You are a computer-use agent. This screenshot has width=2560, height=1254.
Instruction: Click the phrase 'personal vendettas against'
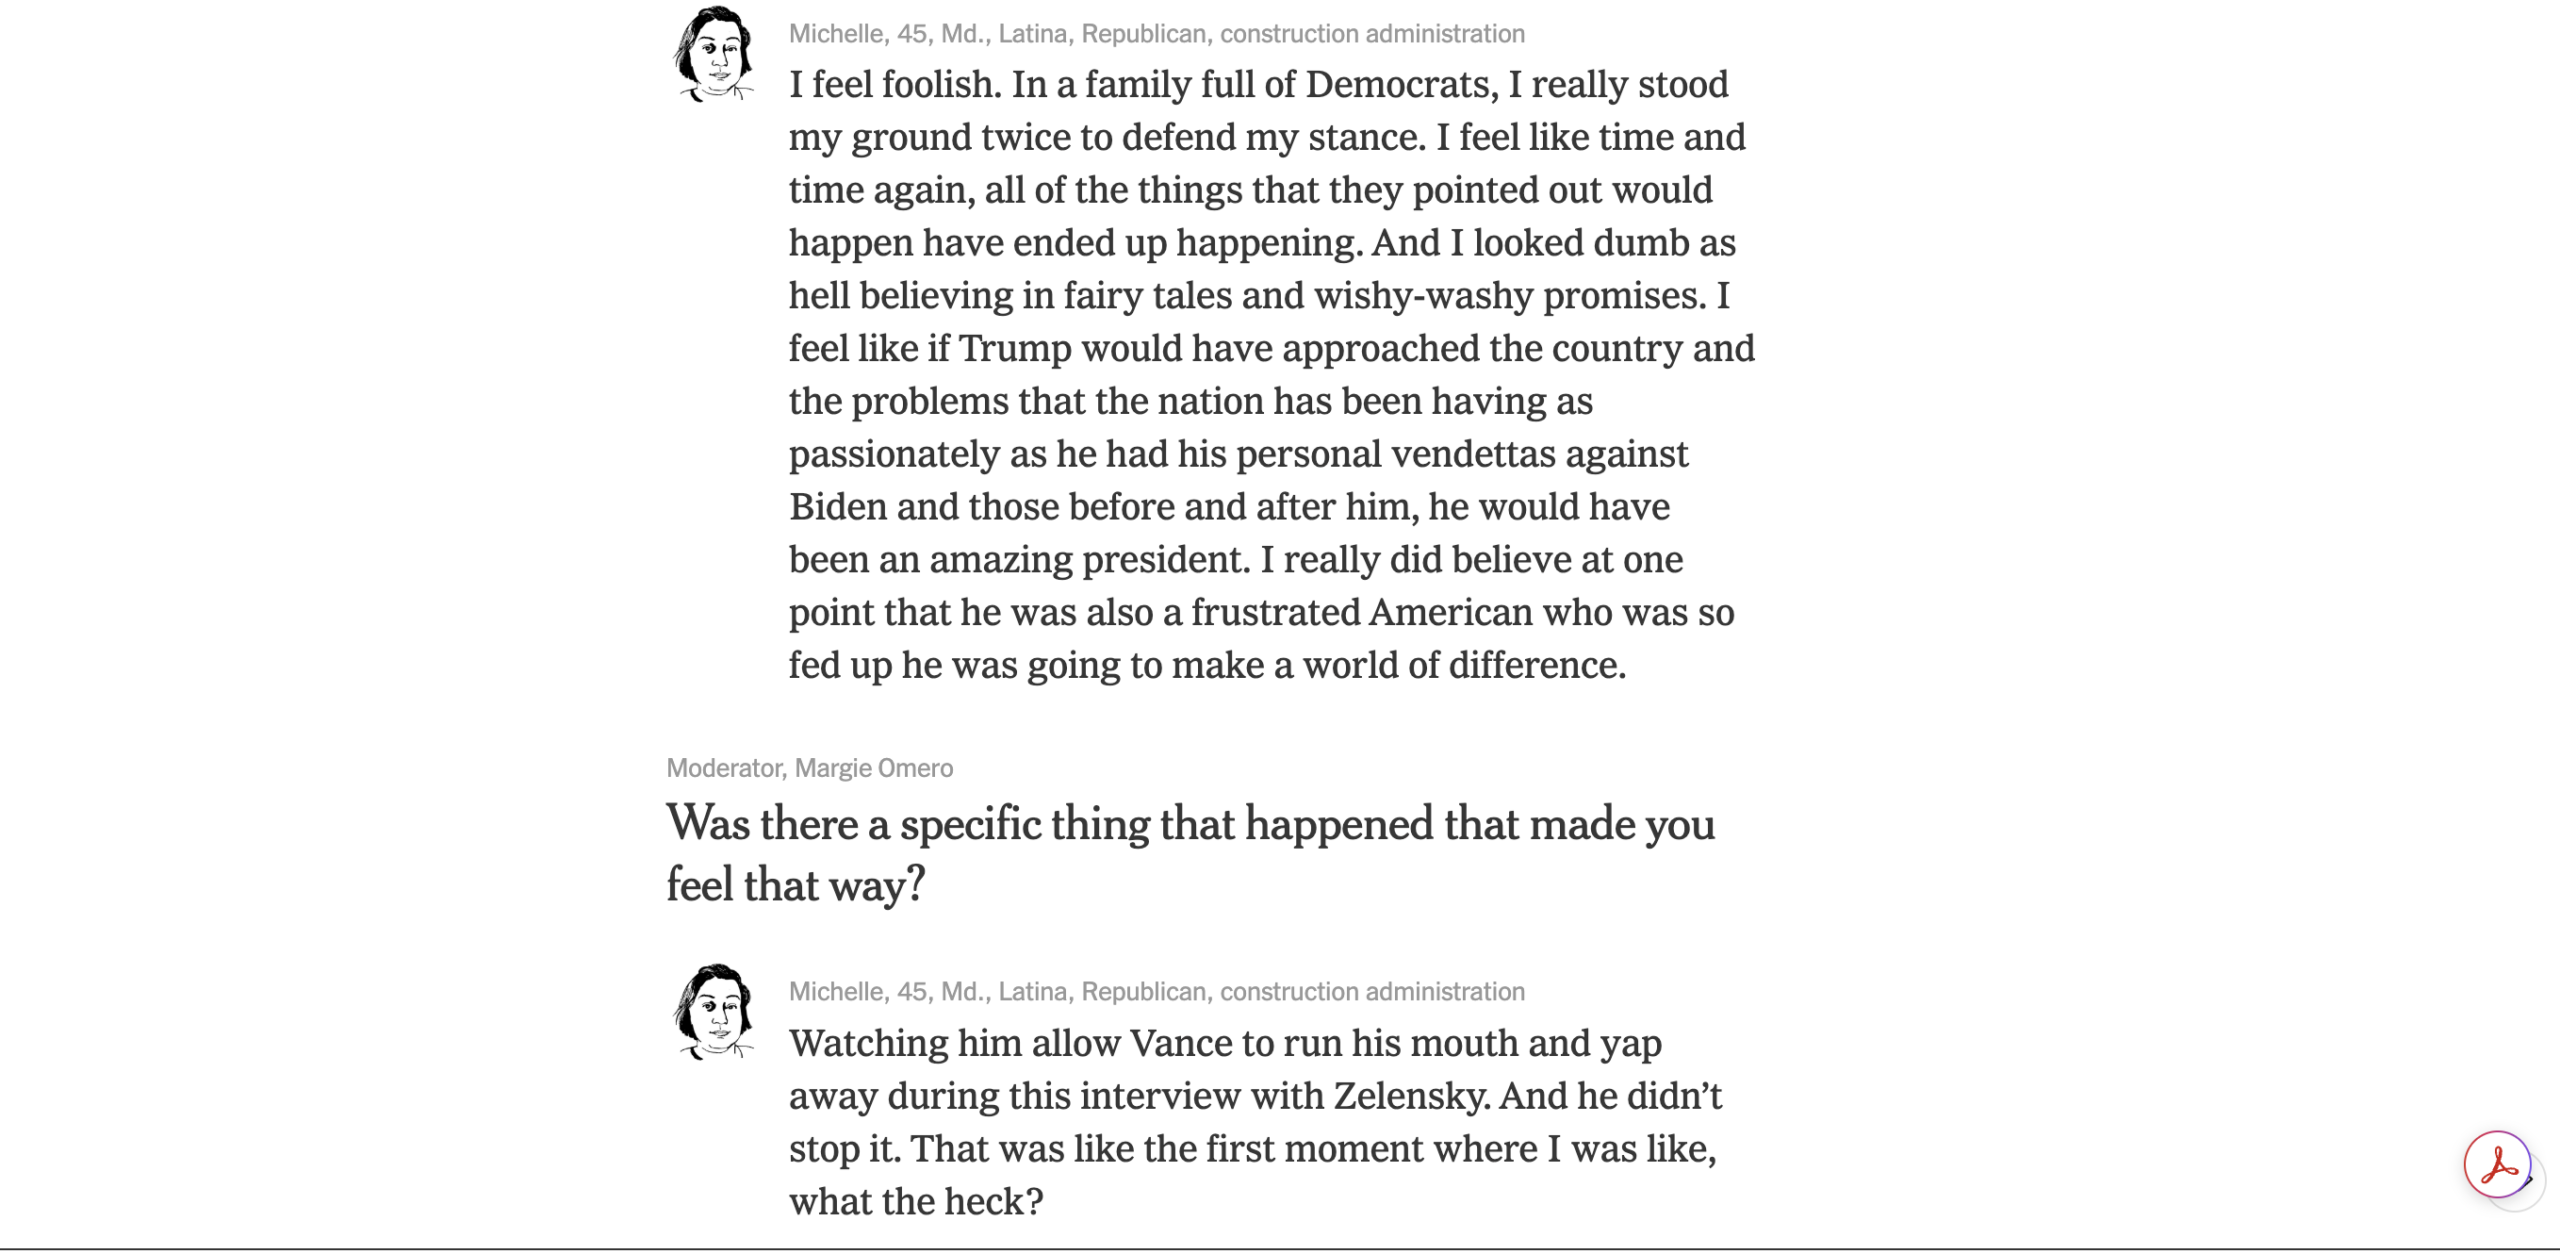click(1462, 455)
